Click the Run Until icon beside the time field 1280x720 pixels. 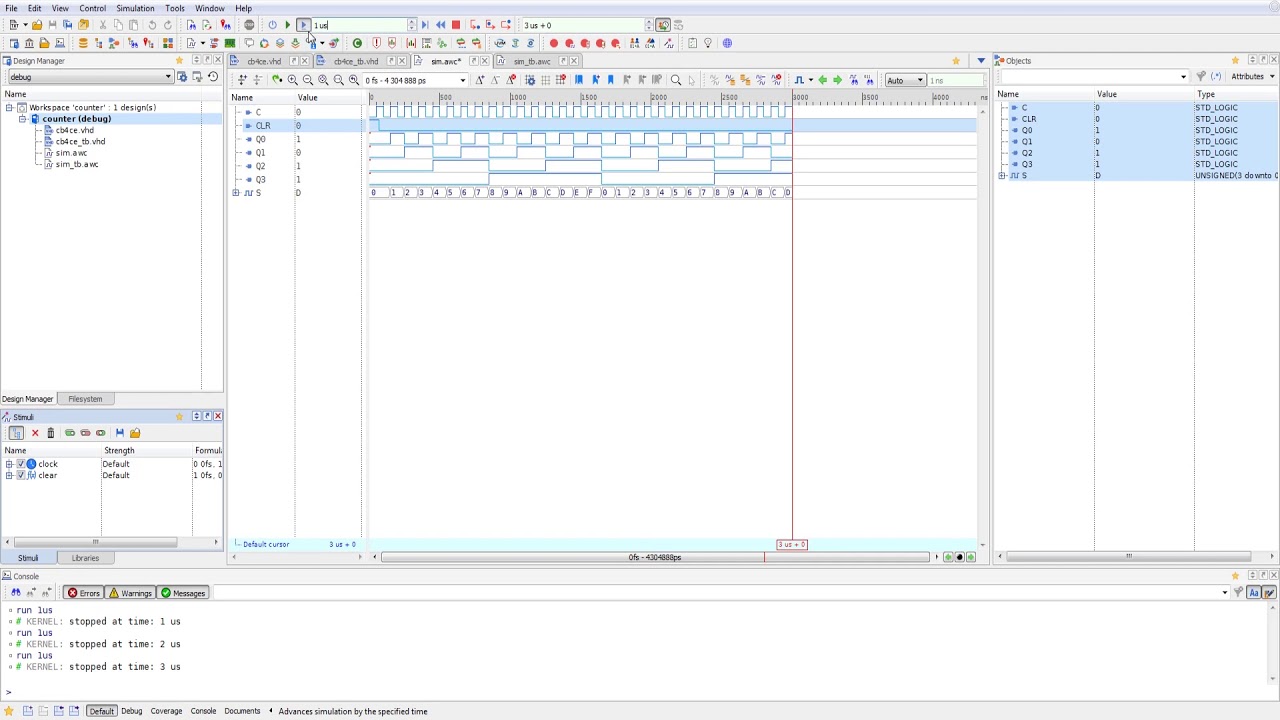click(x=424, y=25)
